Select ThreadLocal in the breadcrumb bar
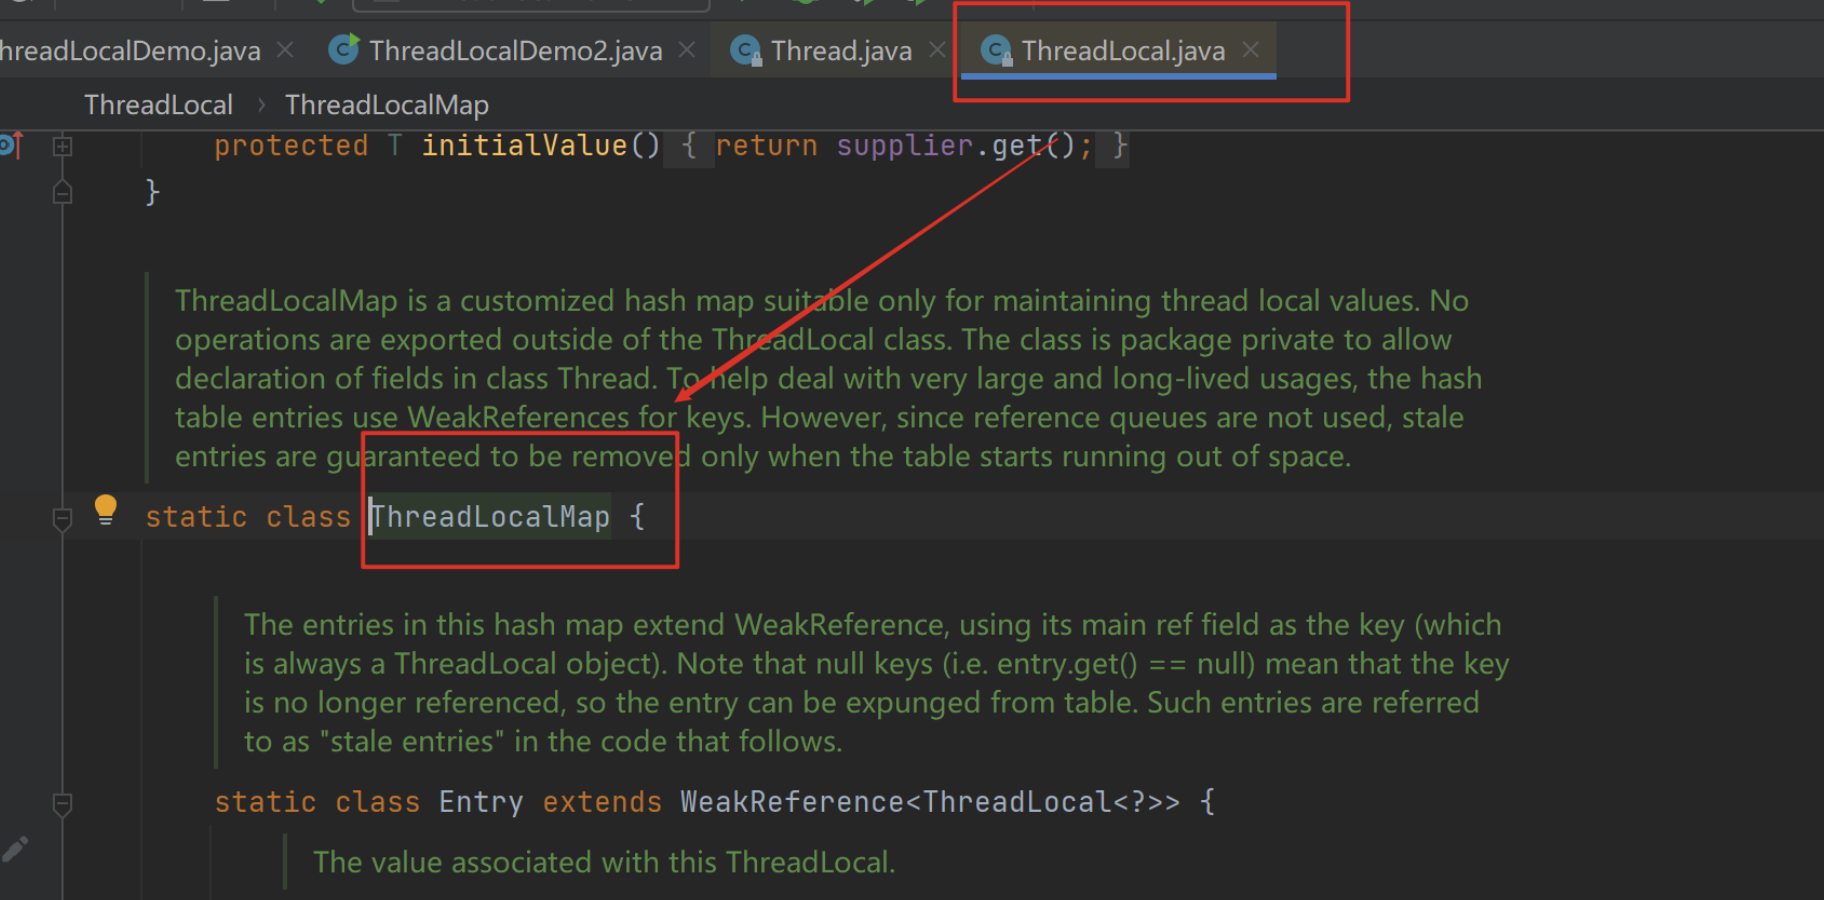 click(158, 105)
